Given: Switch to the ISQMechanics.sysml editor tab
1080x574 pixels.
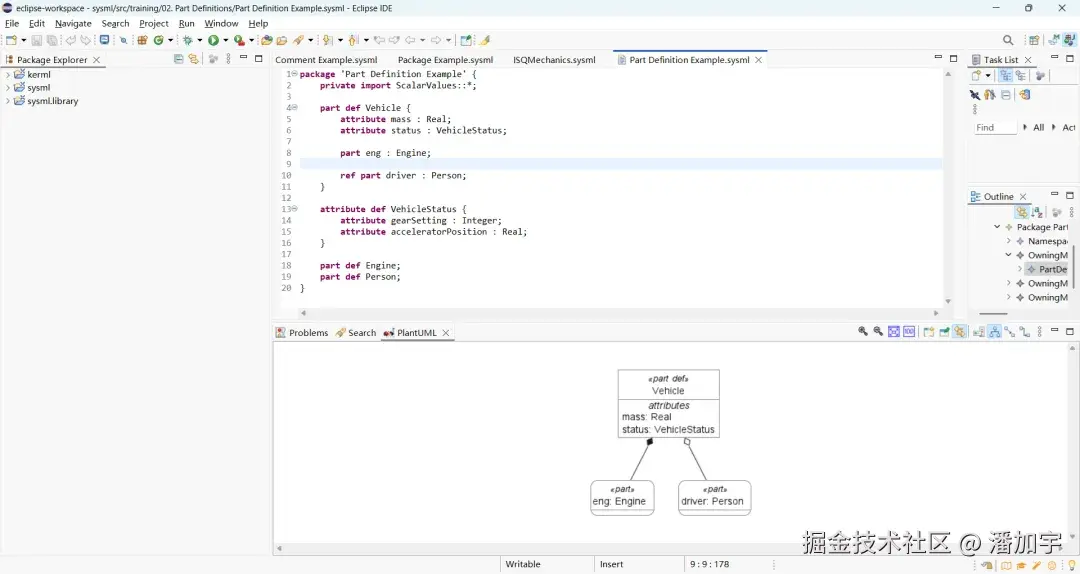Looking at the screenshot, I should [x=554, y=60].
